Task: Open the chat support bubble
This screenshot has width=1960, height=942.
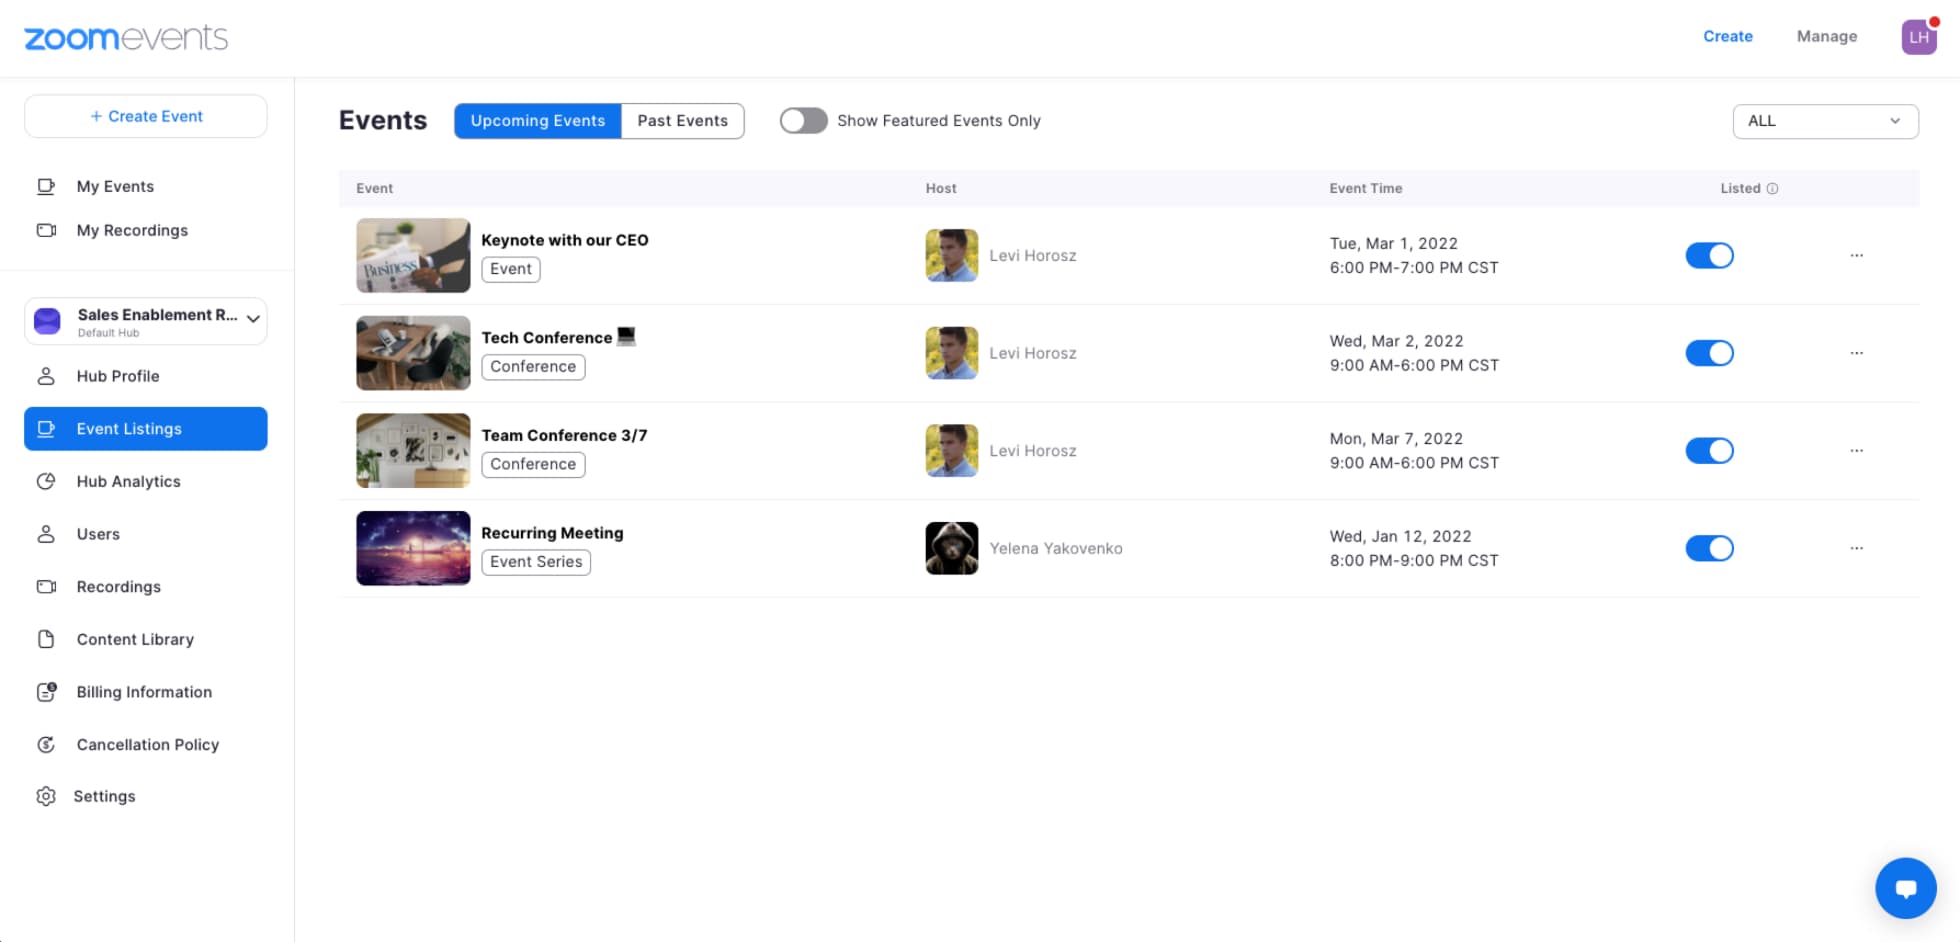Action: point(1906,888)
